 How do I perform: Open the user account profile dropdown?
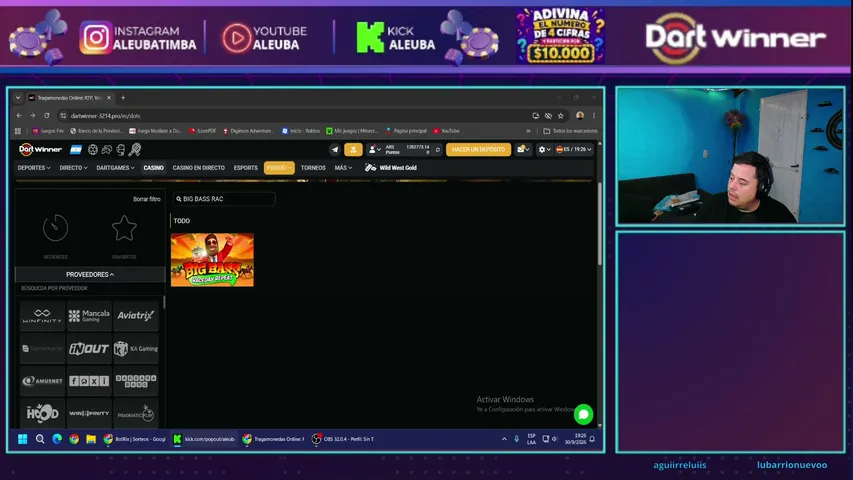(x=374, y=149)
